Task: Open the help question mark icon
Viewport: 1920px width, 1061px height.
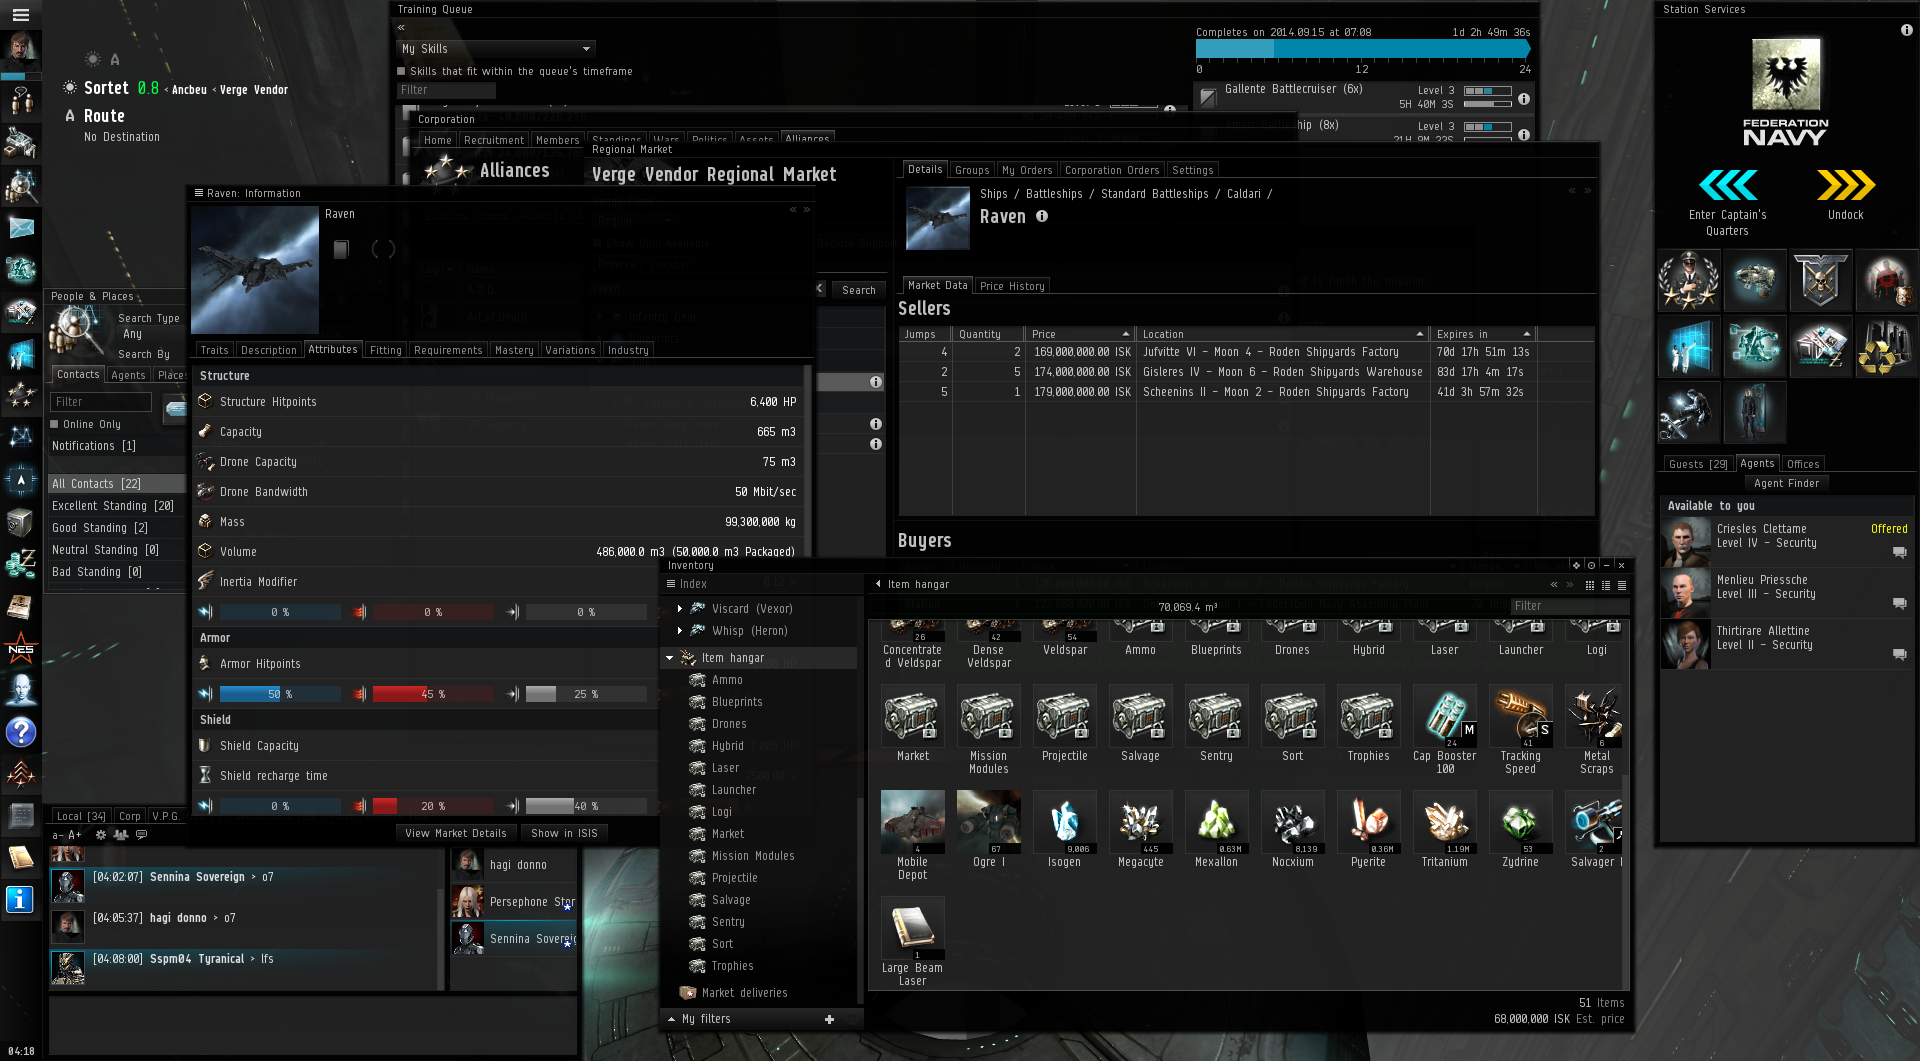Action: click(x=20, y=733)
